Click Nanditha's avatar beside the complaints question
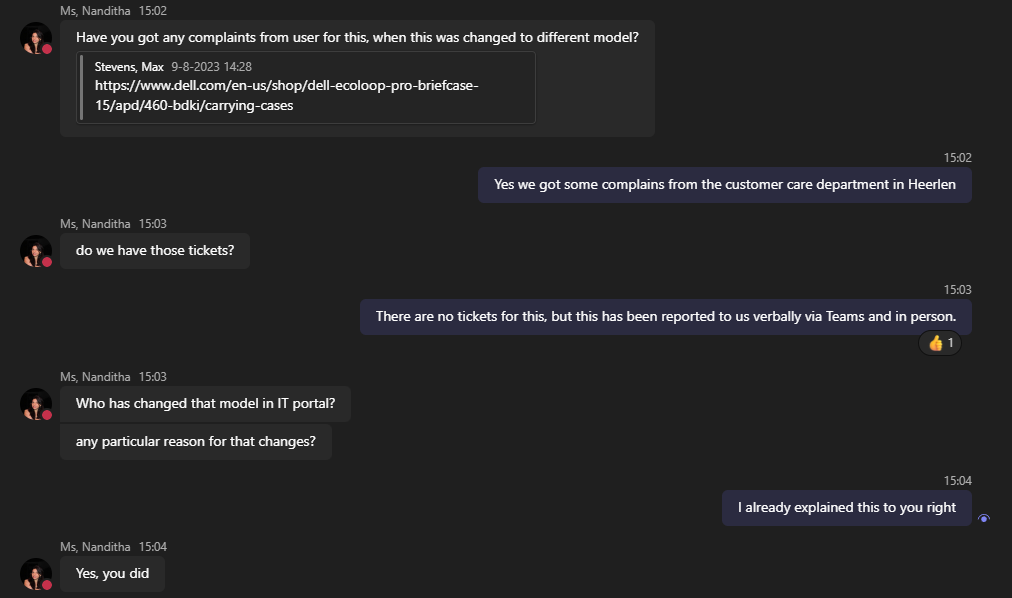Image resolution: width=1012 pixels, height=598 pixels. pyautogui.click(x=36, y=39)
